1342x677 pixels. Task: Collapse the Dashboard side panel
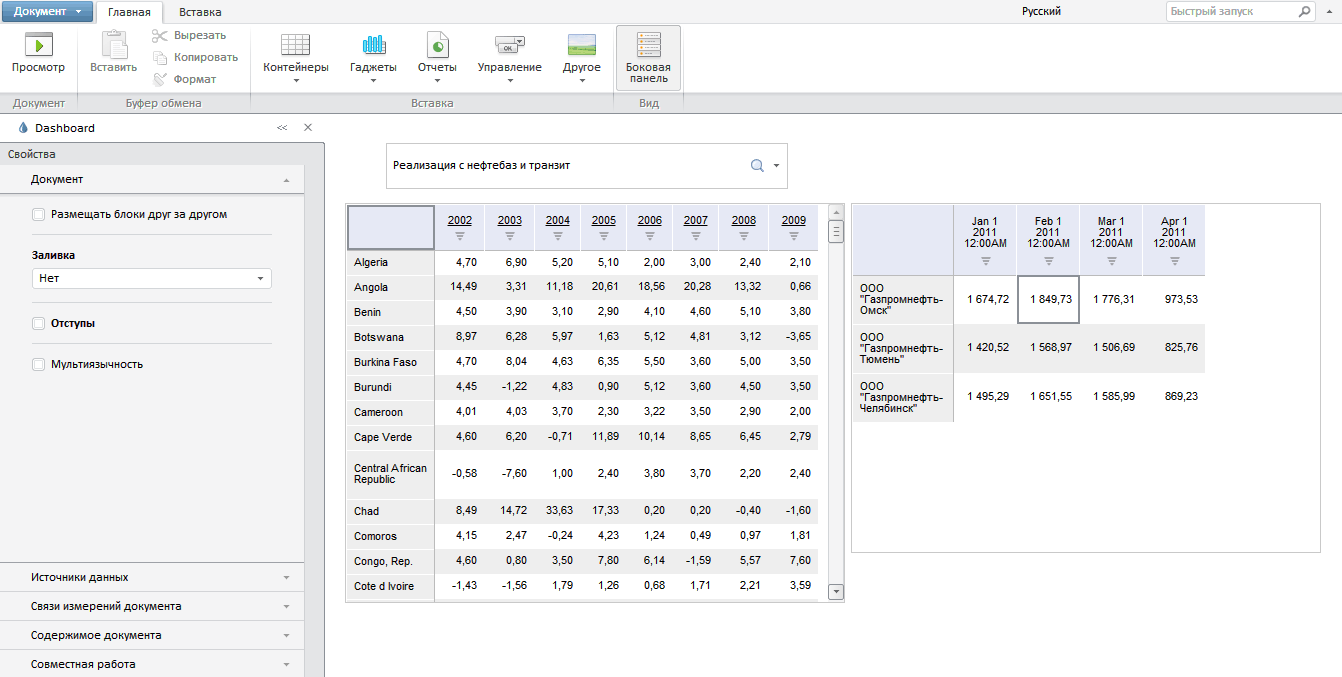click(x=282, y=128)
